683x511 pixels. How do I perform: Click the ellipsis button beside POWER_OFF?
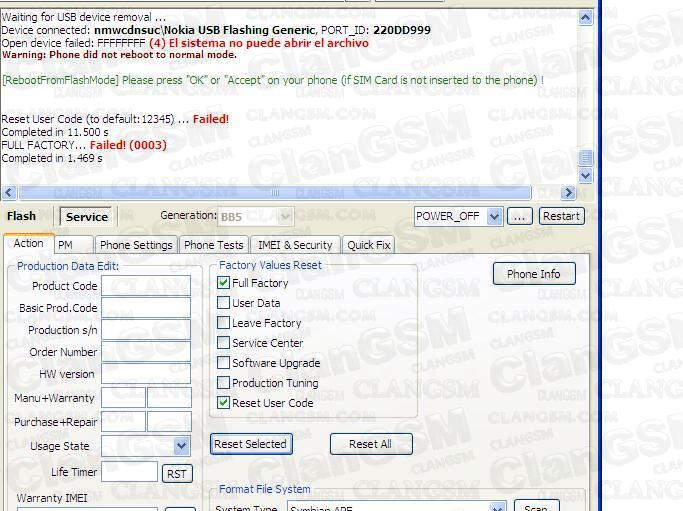coord(519,216)
